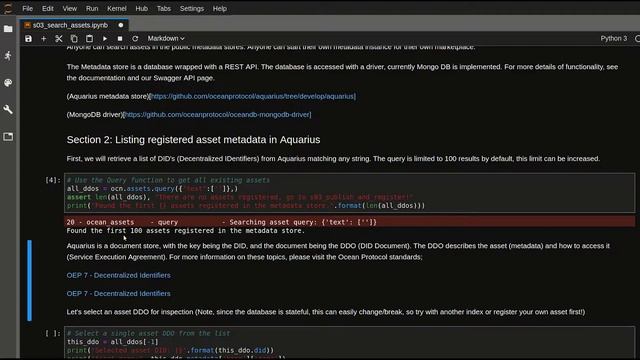Open the Commands palette sidebar icon
640x360 pixels.
tap(8, 82)
